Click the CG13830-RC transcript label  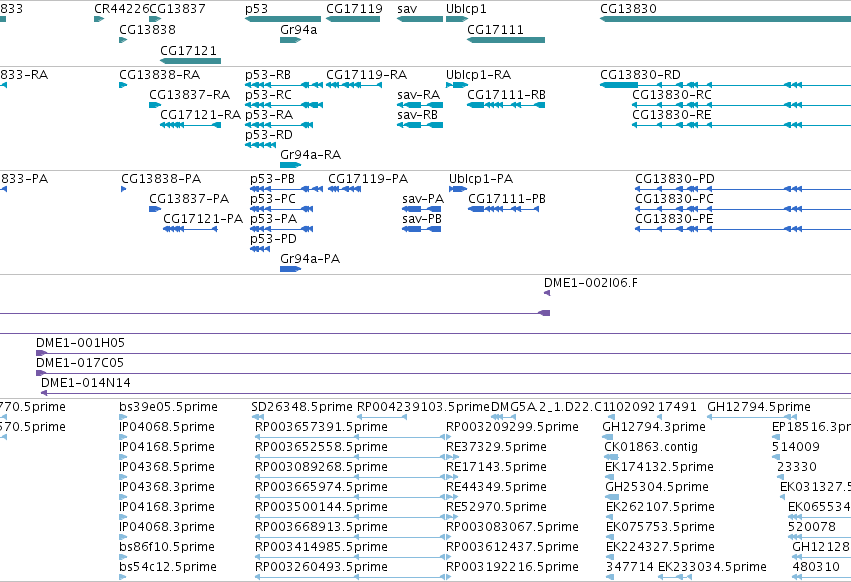tap(672, 95)
